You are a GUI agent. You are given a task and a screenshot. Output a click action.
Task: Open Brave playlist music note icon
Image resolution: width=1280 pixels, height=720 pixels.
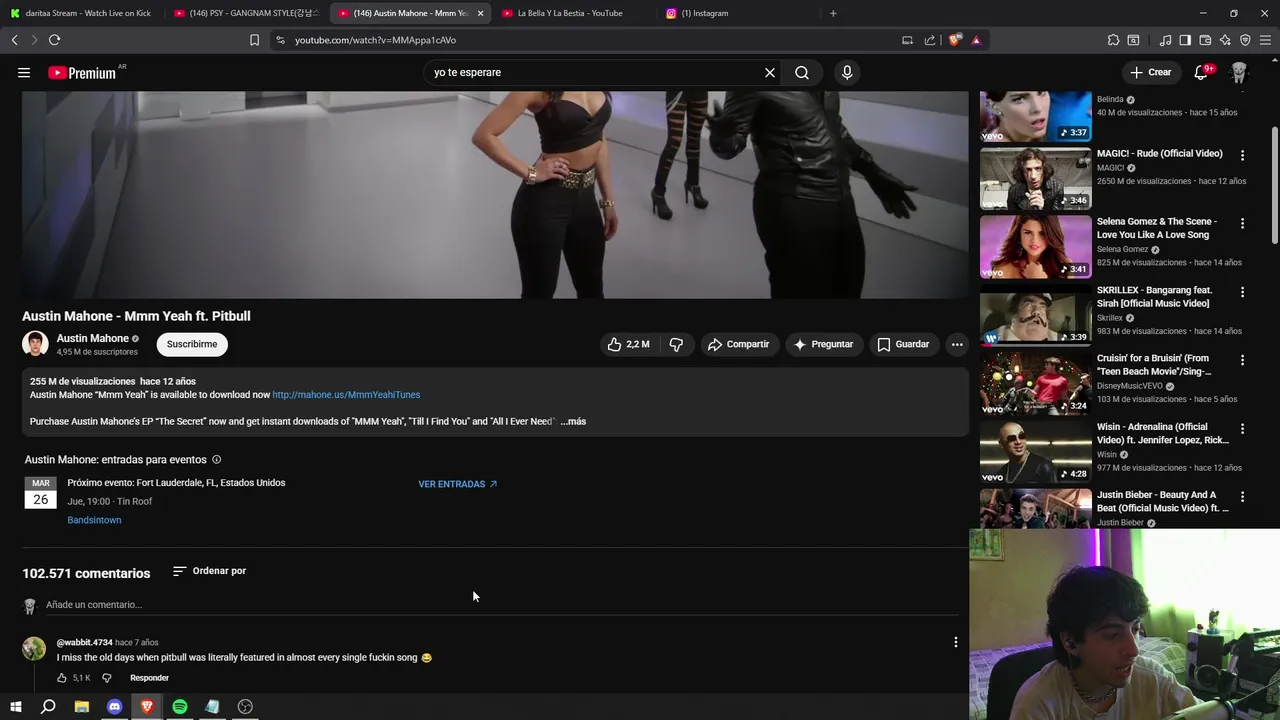pos(1165,40)
